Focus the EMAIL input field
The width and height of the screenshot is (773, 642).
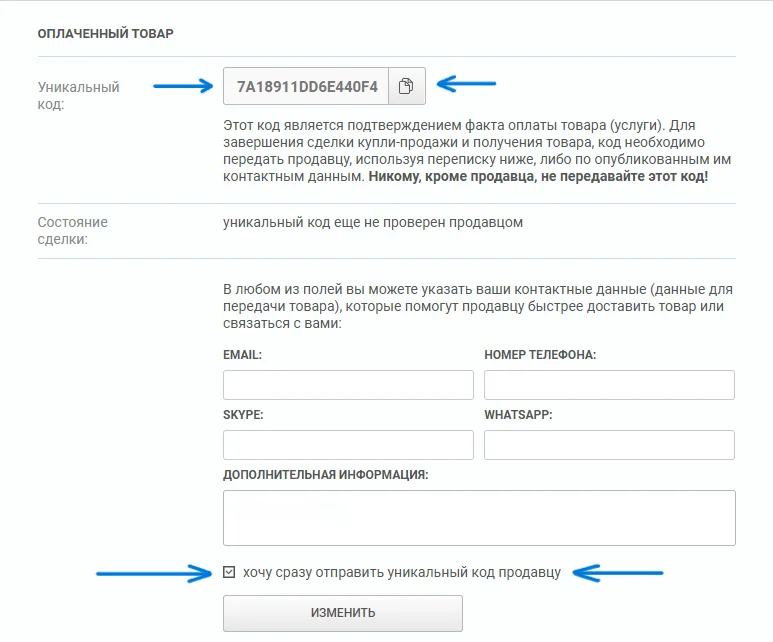point(348,385)
